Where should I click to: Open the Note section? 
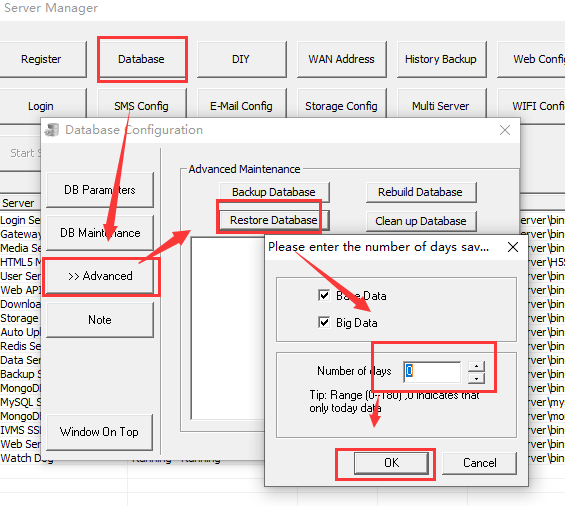click(100, 320)
